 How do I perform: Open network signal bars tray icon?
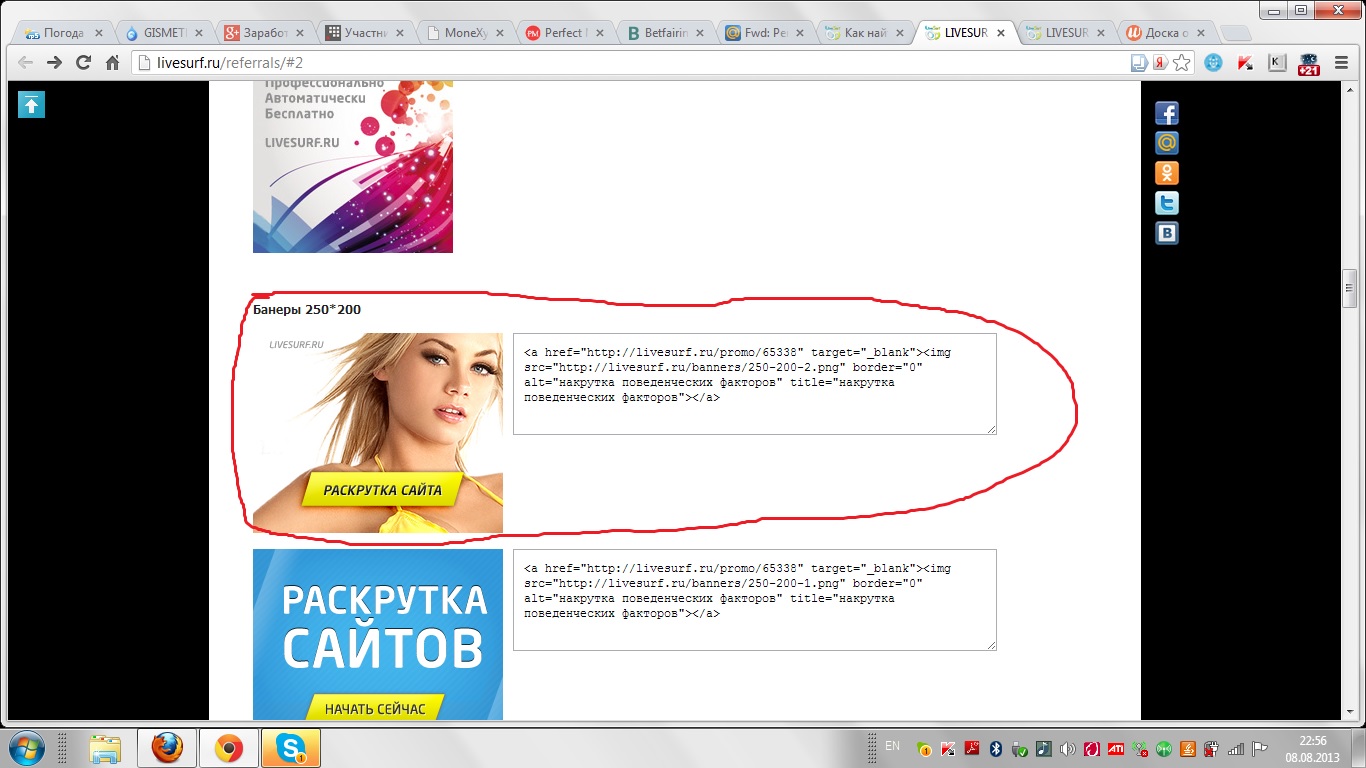(1237, 749)
